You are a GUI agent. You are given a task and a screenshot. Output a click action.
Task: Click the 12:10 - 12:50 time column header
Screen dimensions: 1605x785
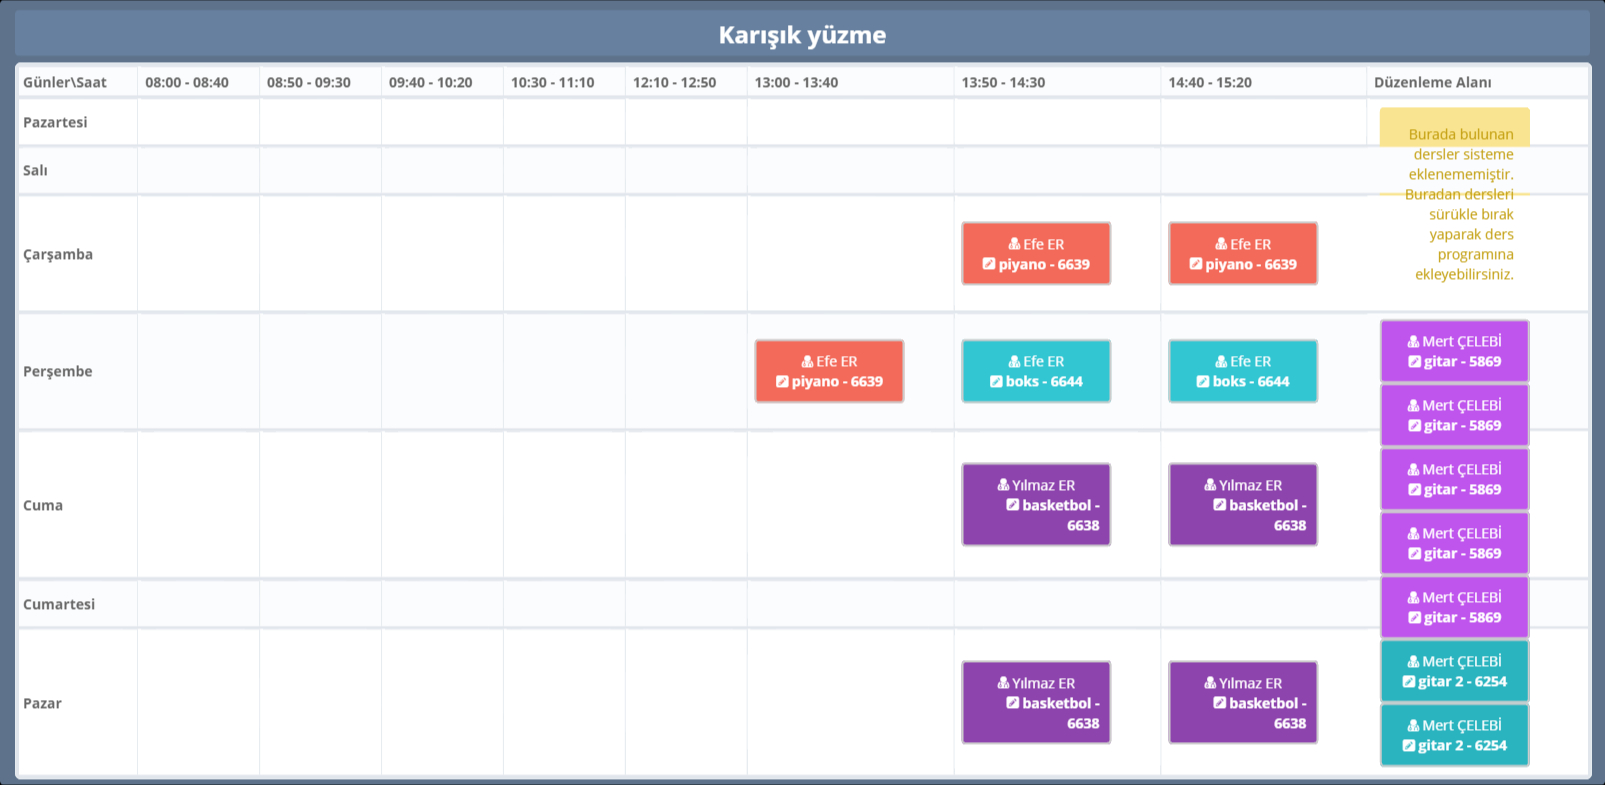pyautogui.click(x=674, y=82)
